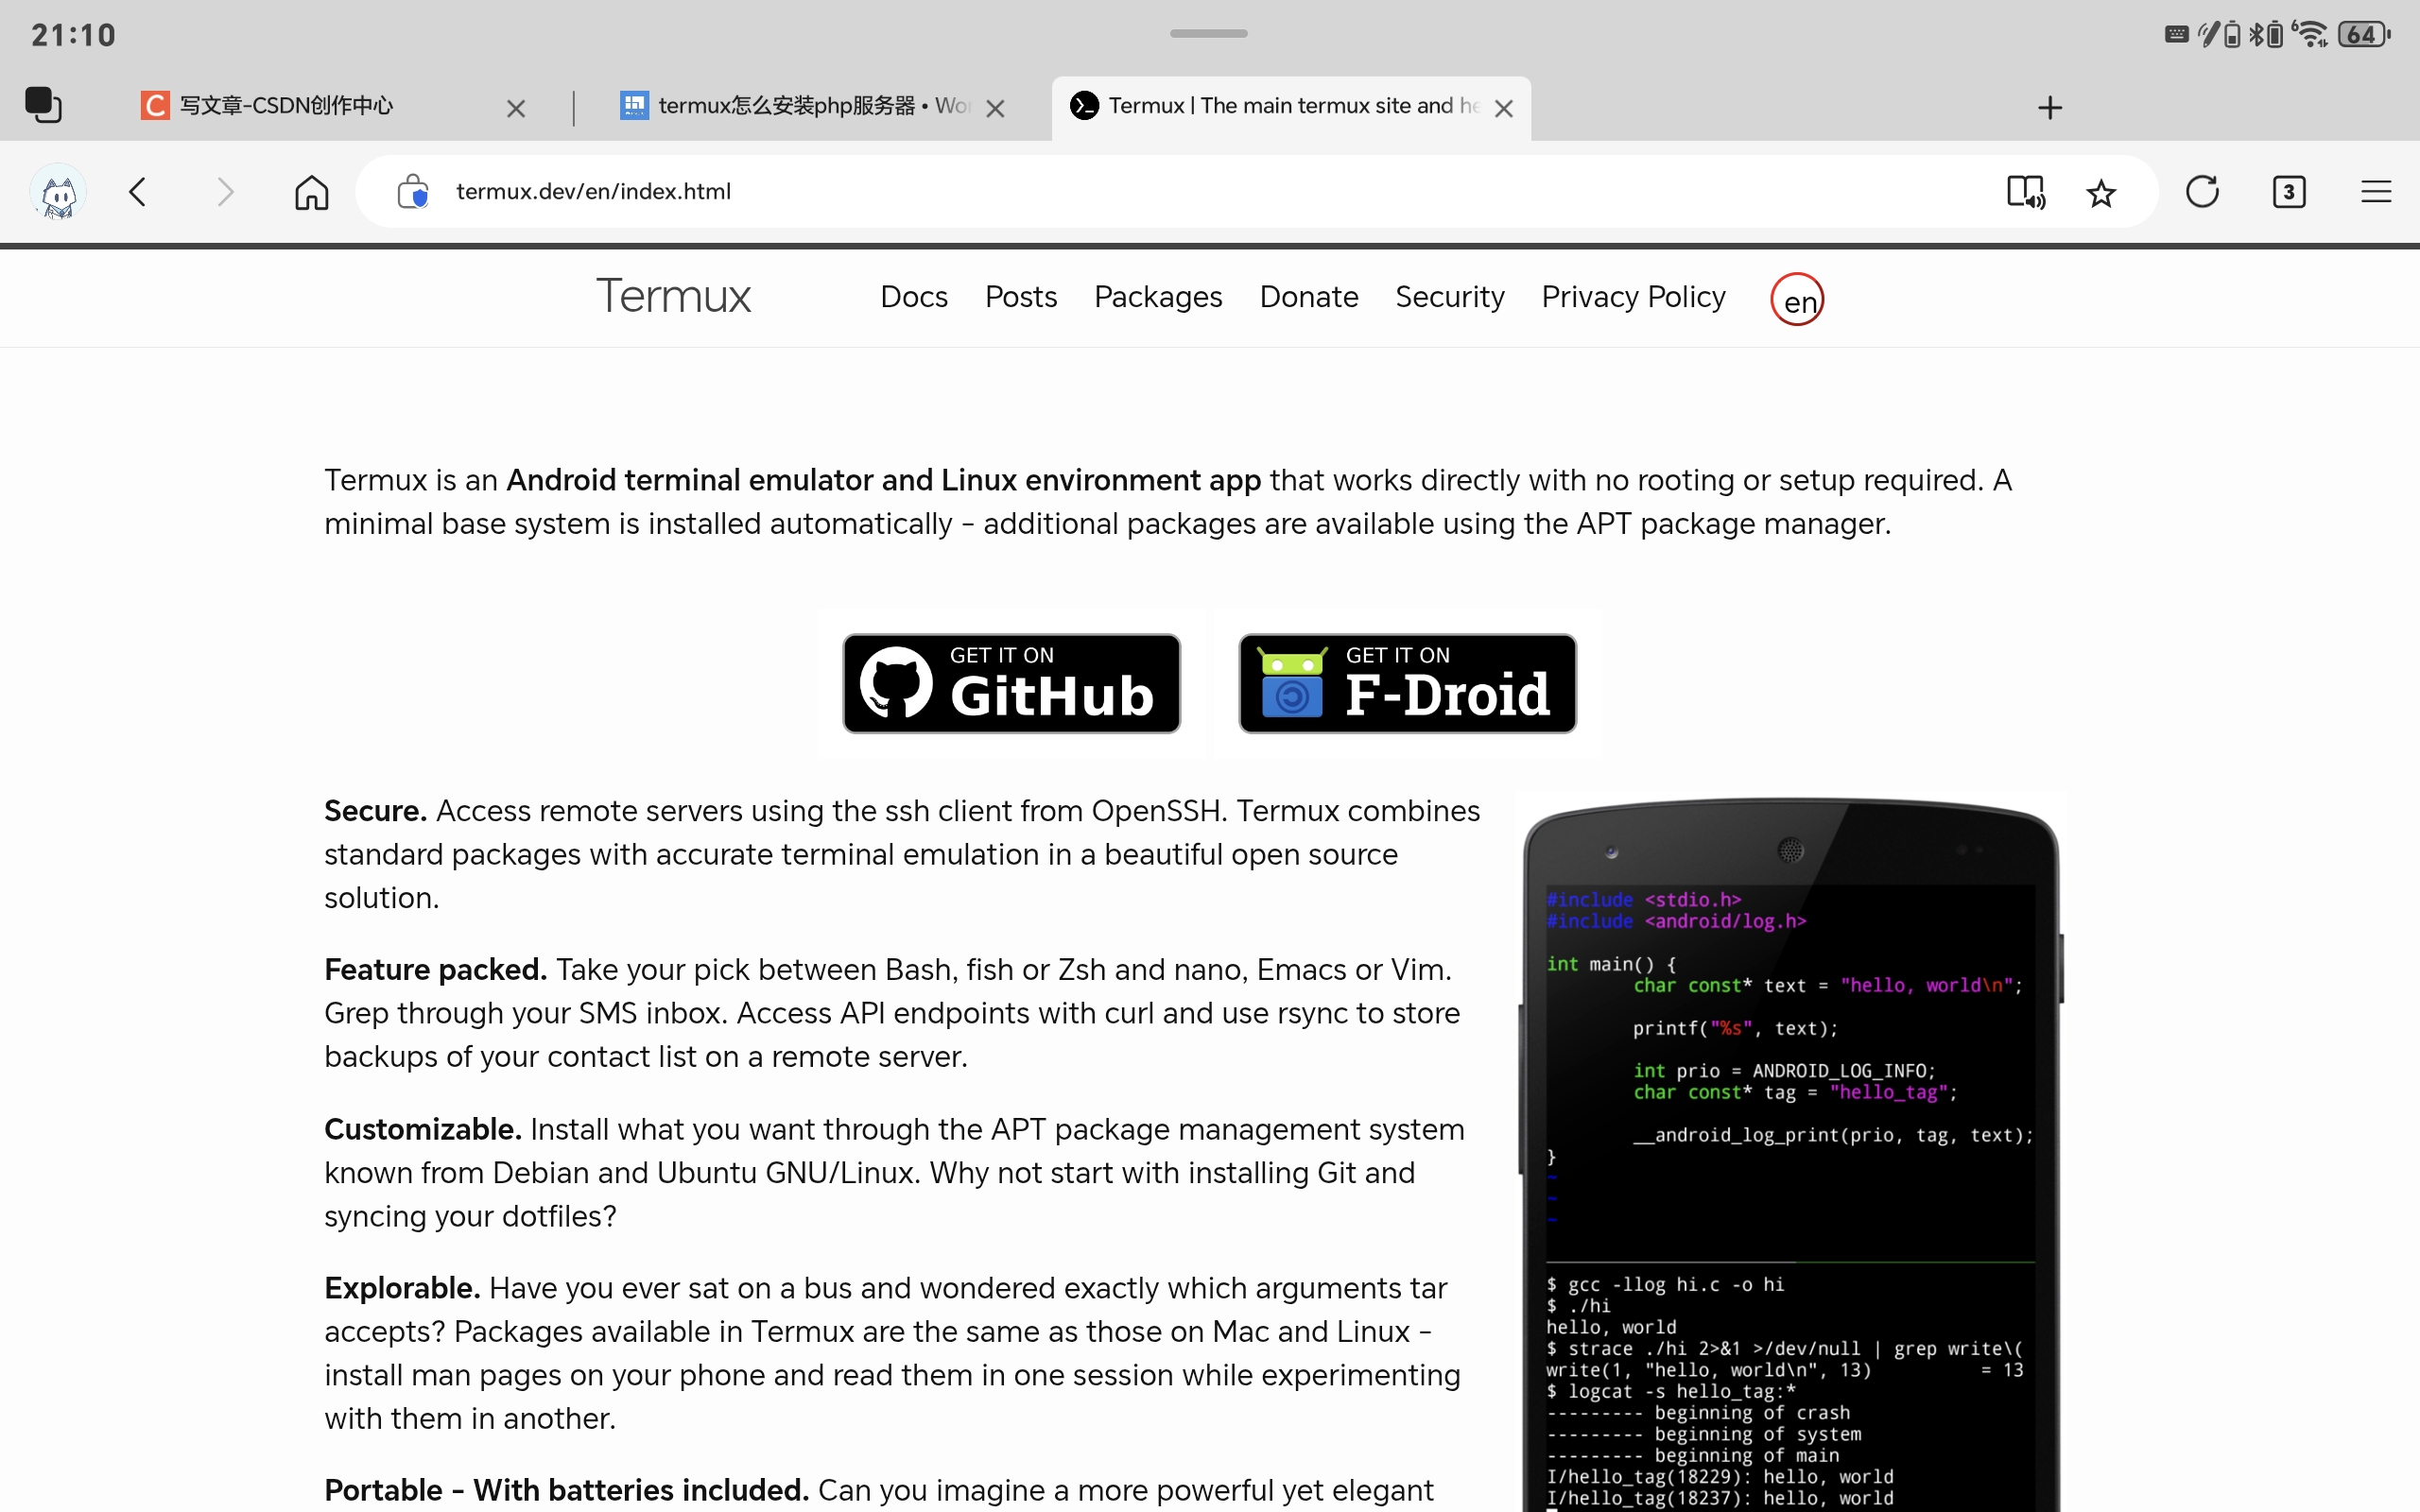This screenshot has width=2420, height=1512.
Task: Click Get it on GitHub badge
Action: [x=1011, y=684]
